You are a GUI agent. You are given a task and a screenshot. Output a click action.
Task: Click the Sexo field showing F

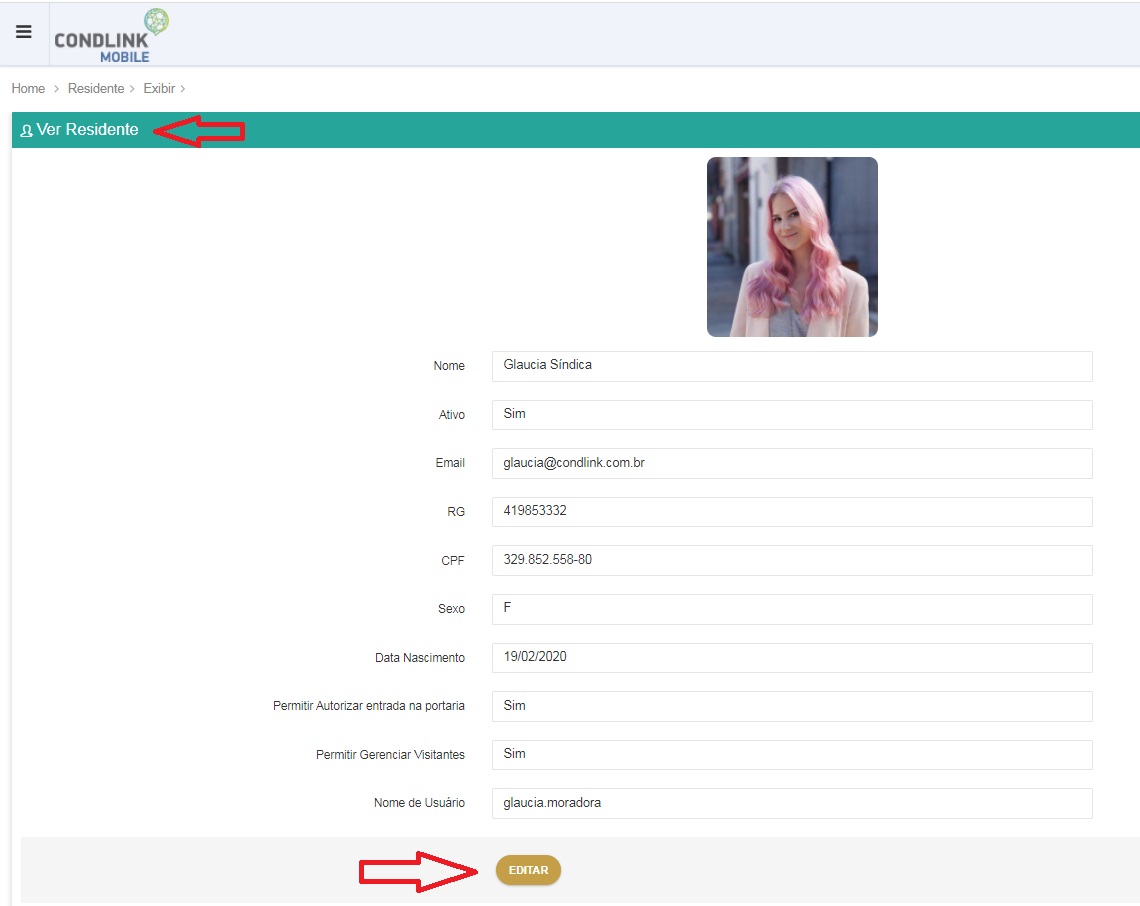tap(792, 609)
